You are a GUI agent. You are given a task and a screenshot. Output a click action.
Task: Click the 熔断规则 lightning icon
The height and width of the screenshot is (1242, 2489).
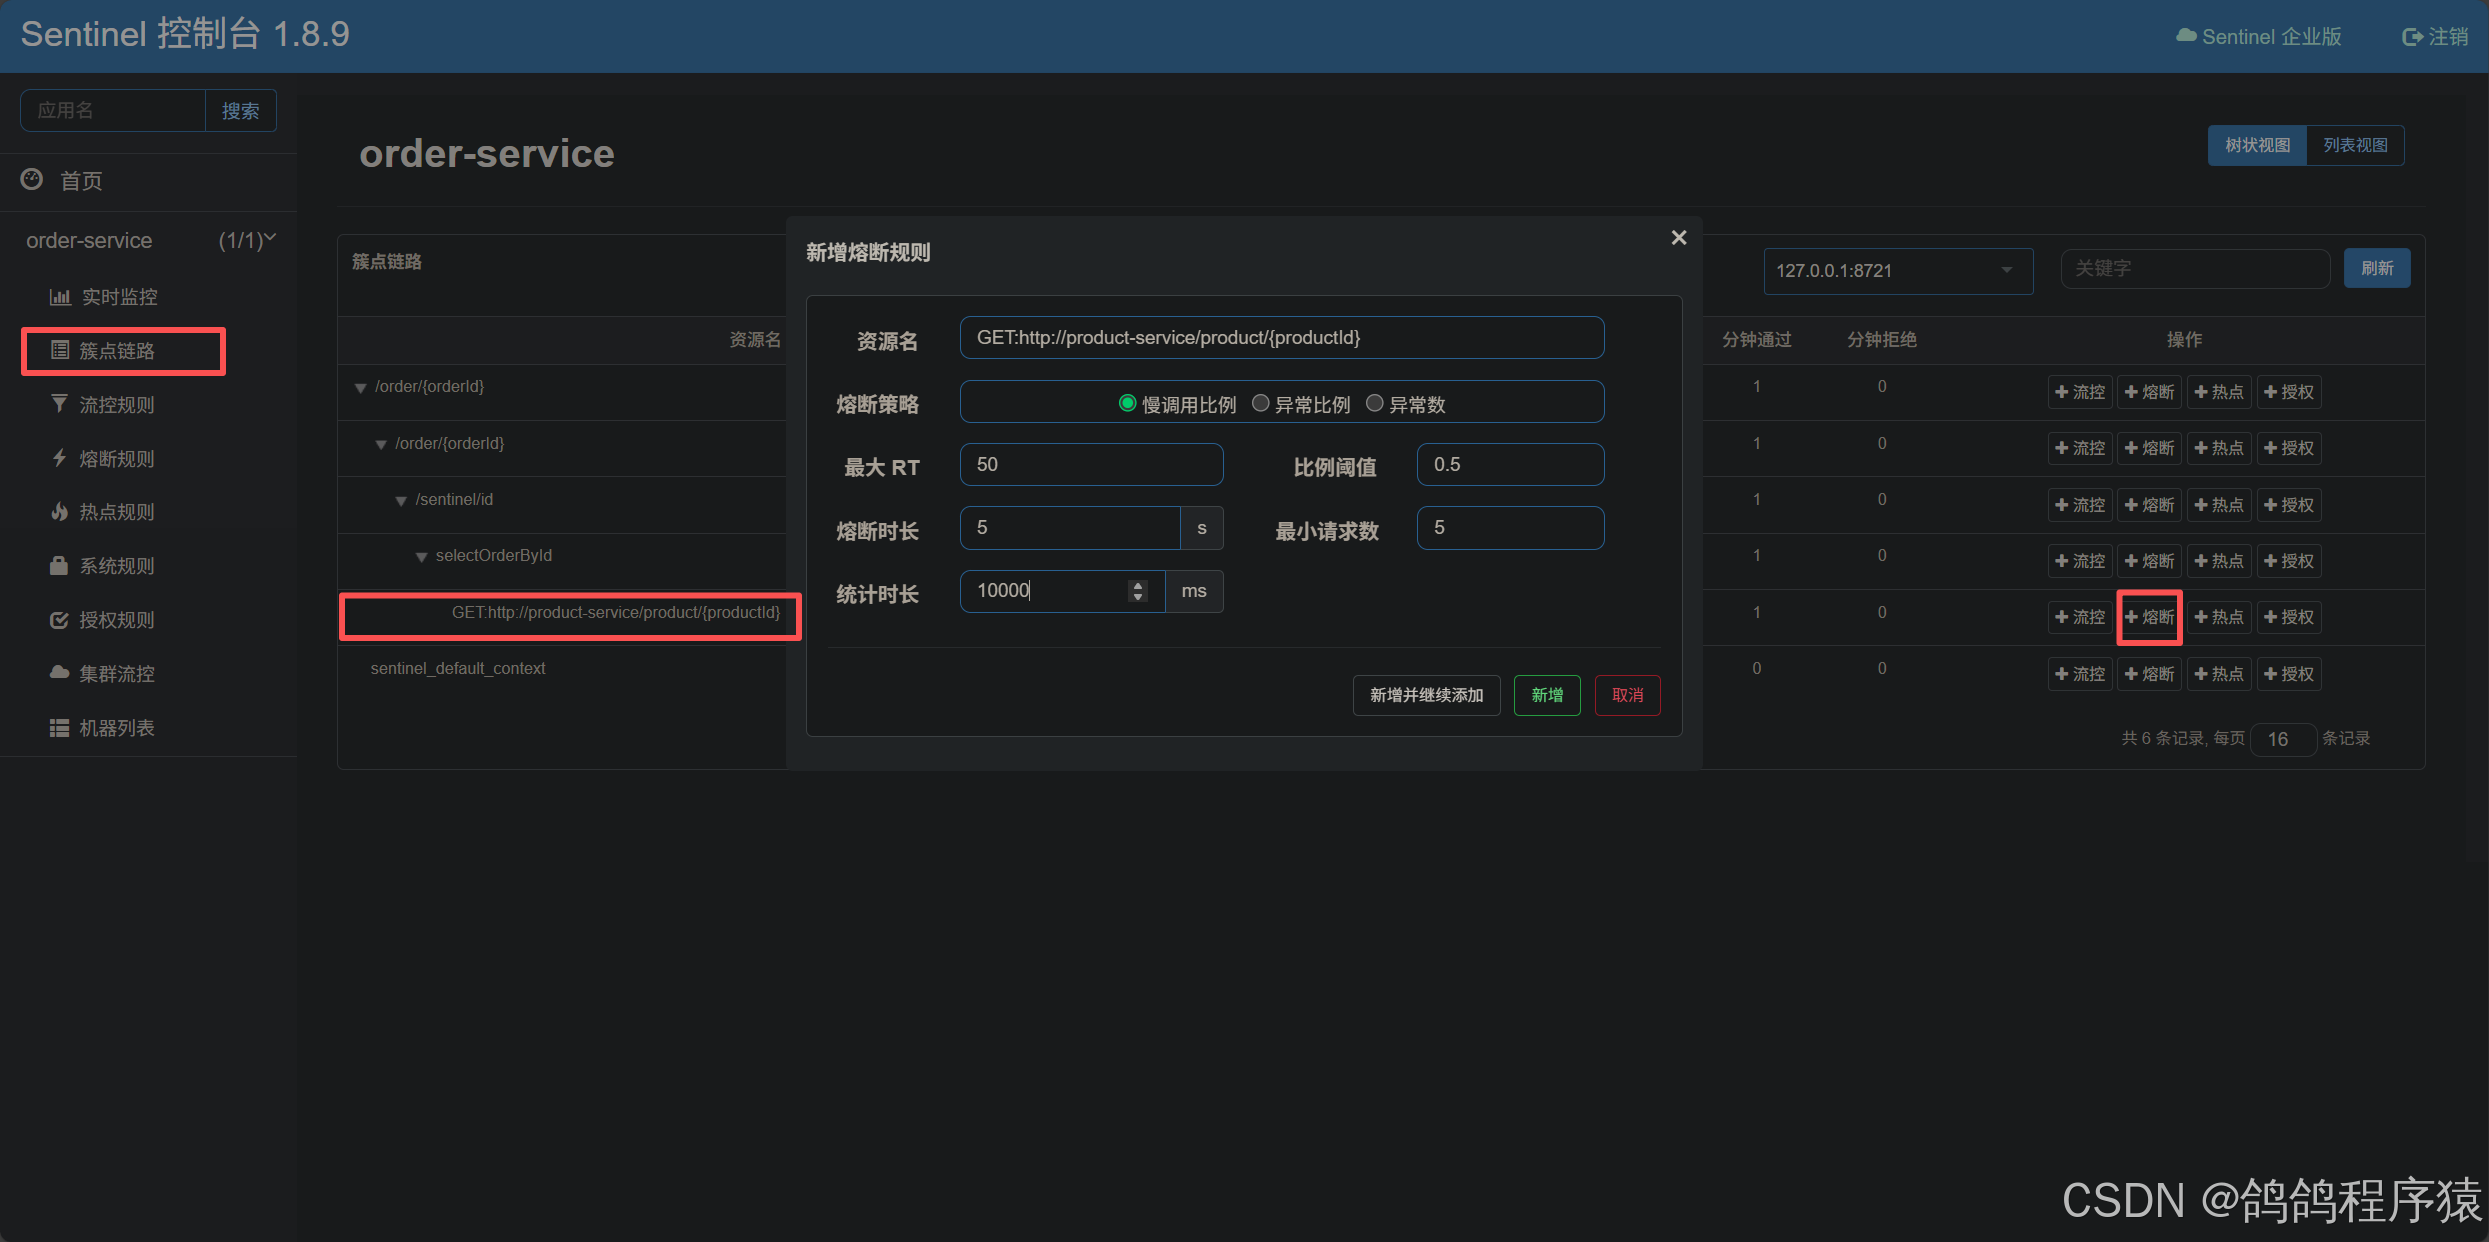pos(60,458)
